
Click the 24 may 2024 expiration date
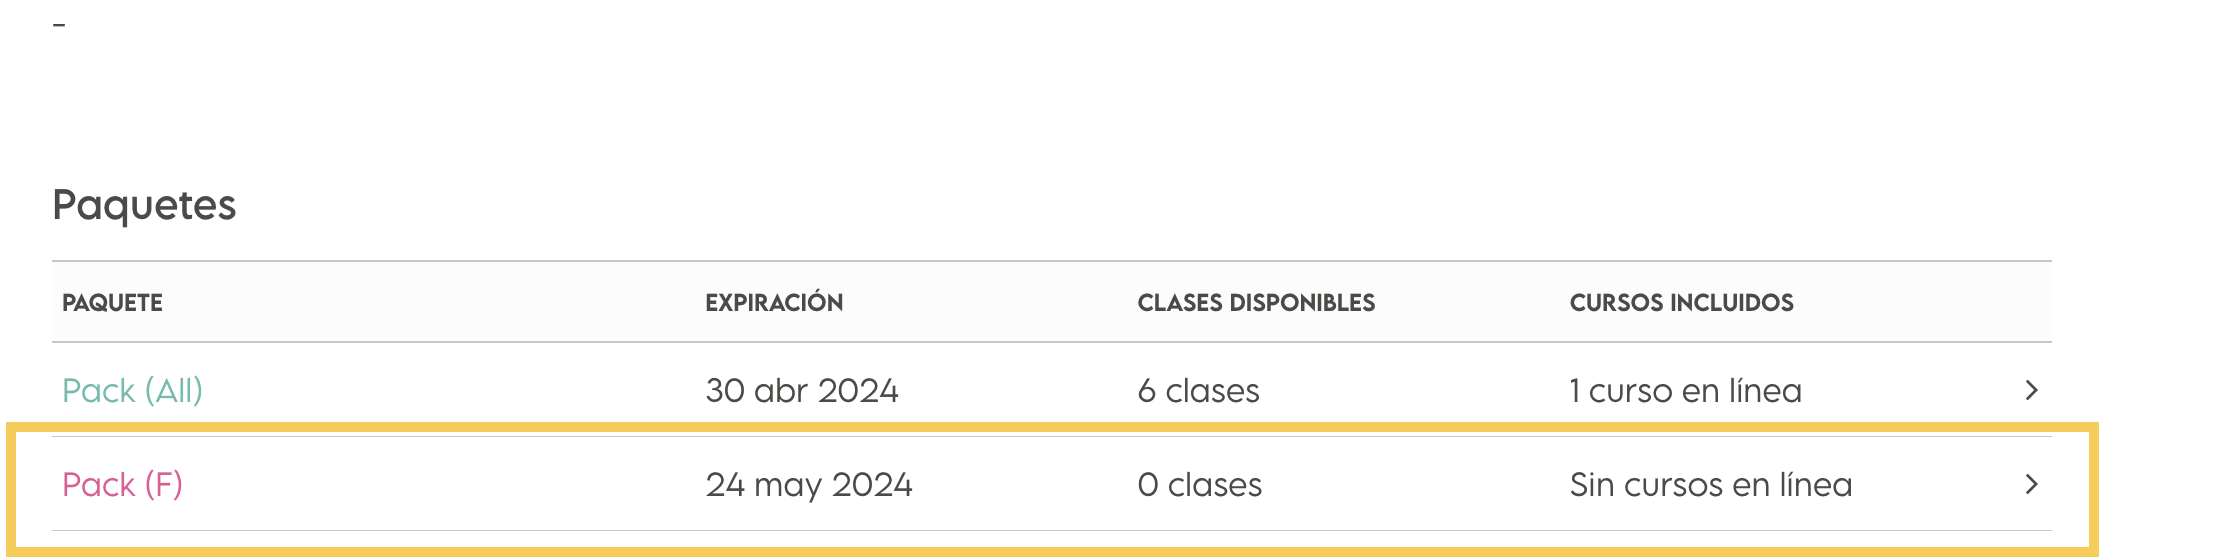tap(809, 485)
